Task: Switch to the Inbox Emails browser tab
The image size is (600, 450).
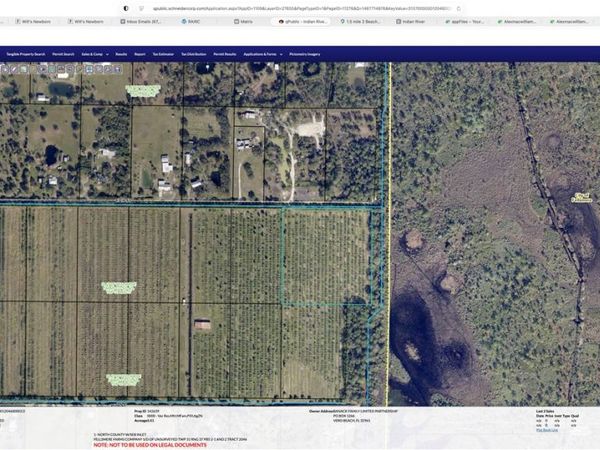Action: (140, 21)
